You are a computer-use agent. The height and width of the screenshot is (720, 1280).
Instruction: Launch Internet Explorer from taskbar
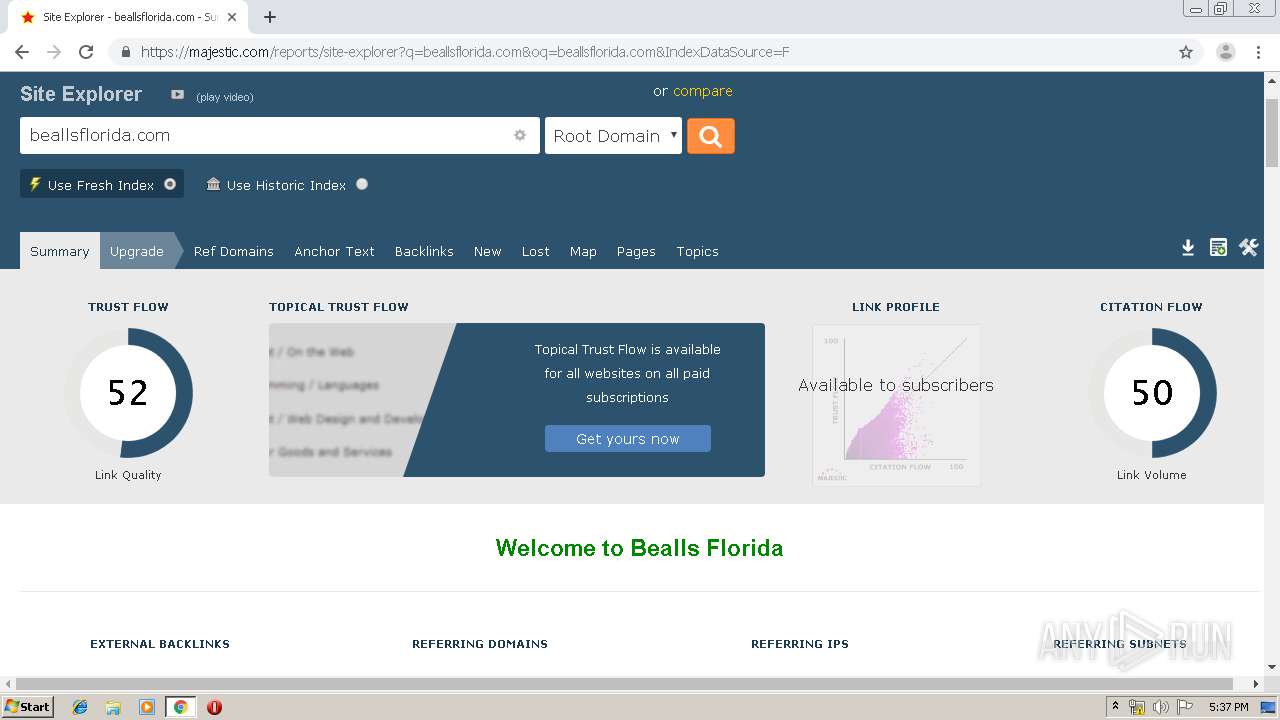(80, 707)
